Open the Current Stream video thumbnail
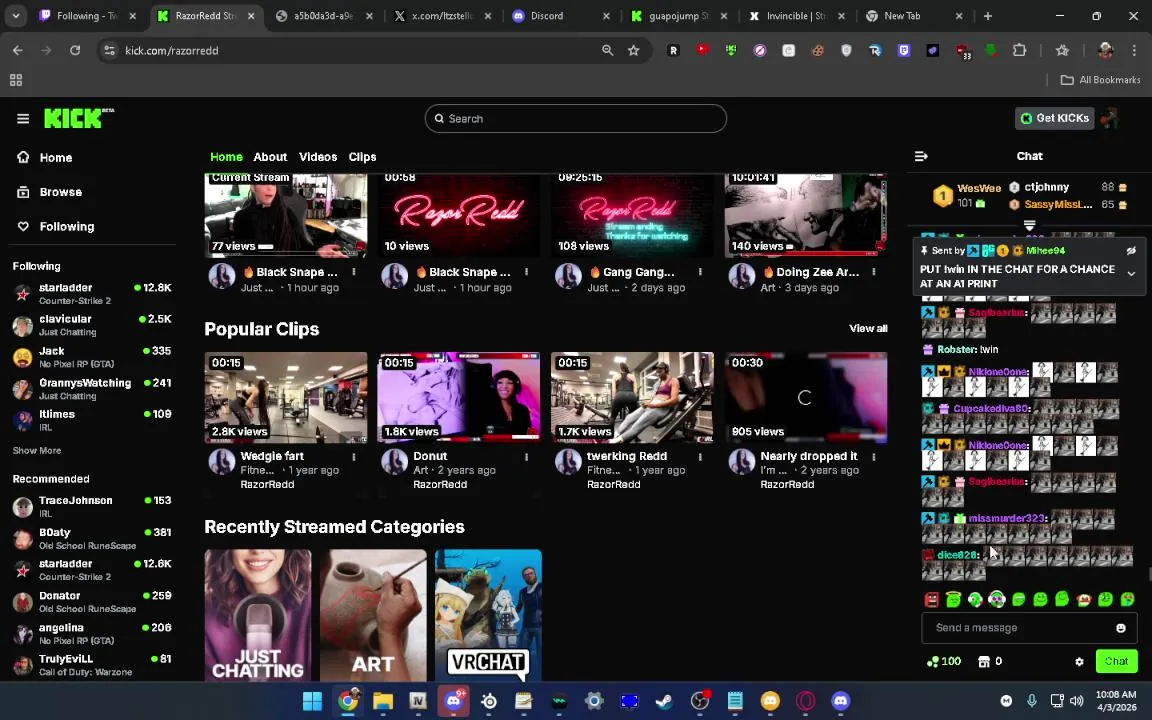This screenshot has width=1152, height=720. pos(286,216)
